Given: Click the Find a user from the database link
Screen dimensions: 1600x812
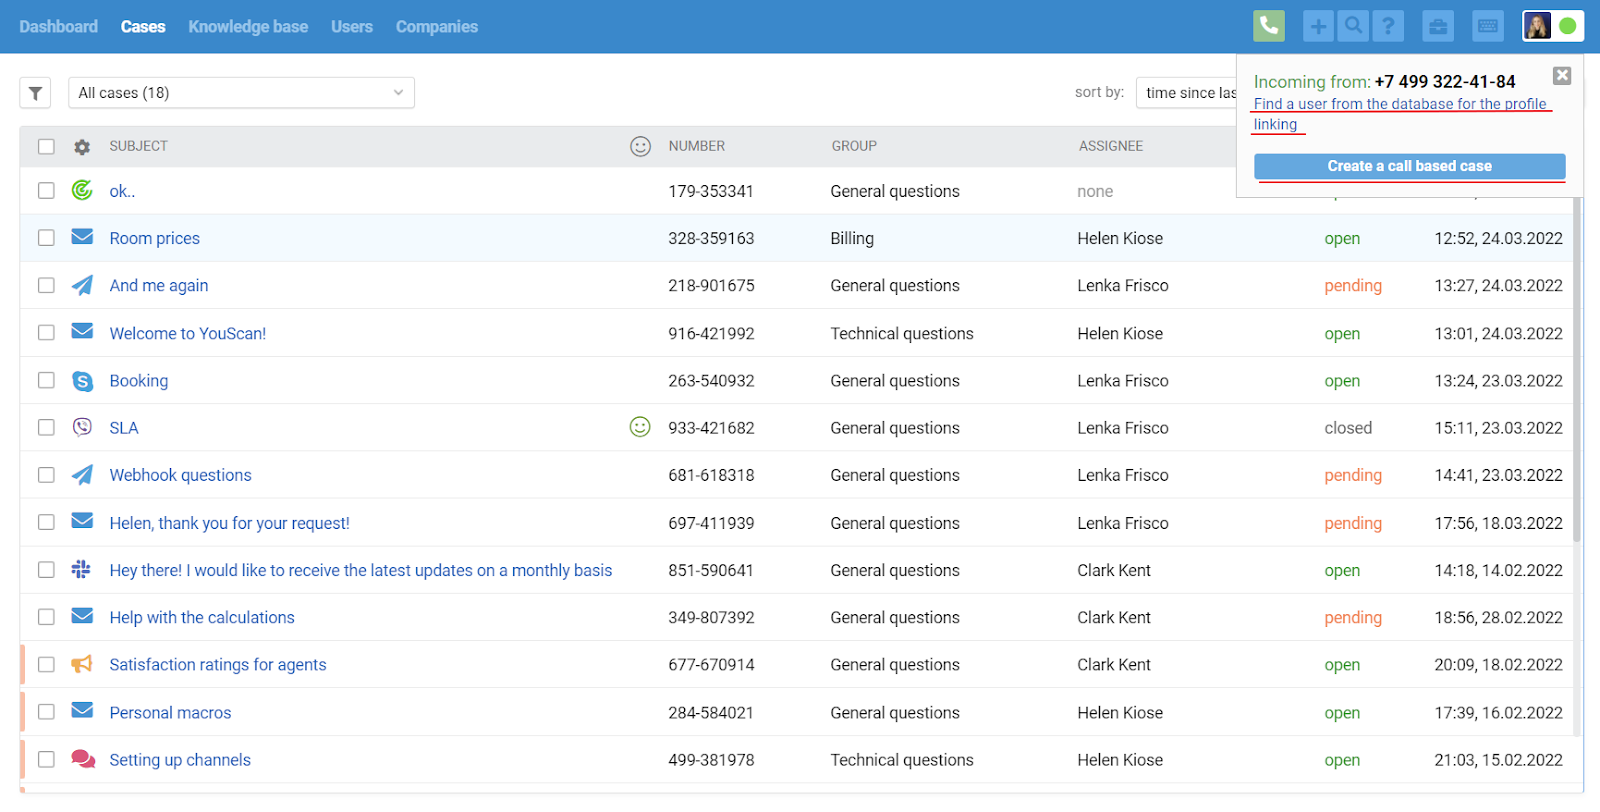Looking at the screenshot, I should [1401, 114].
